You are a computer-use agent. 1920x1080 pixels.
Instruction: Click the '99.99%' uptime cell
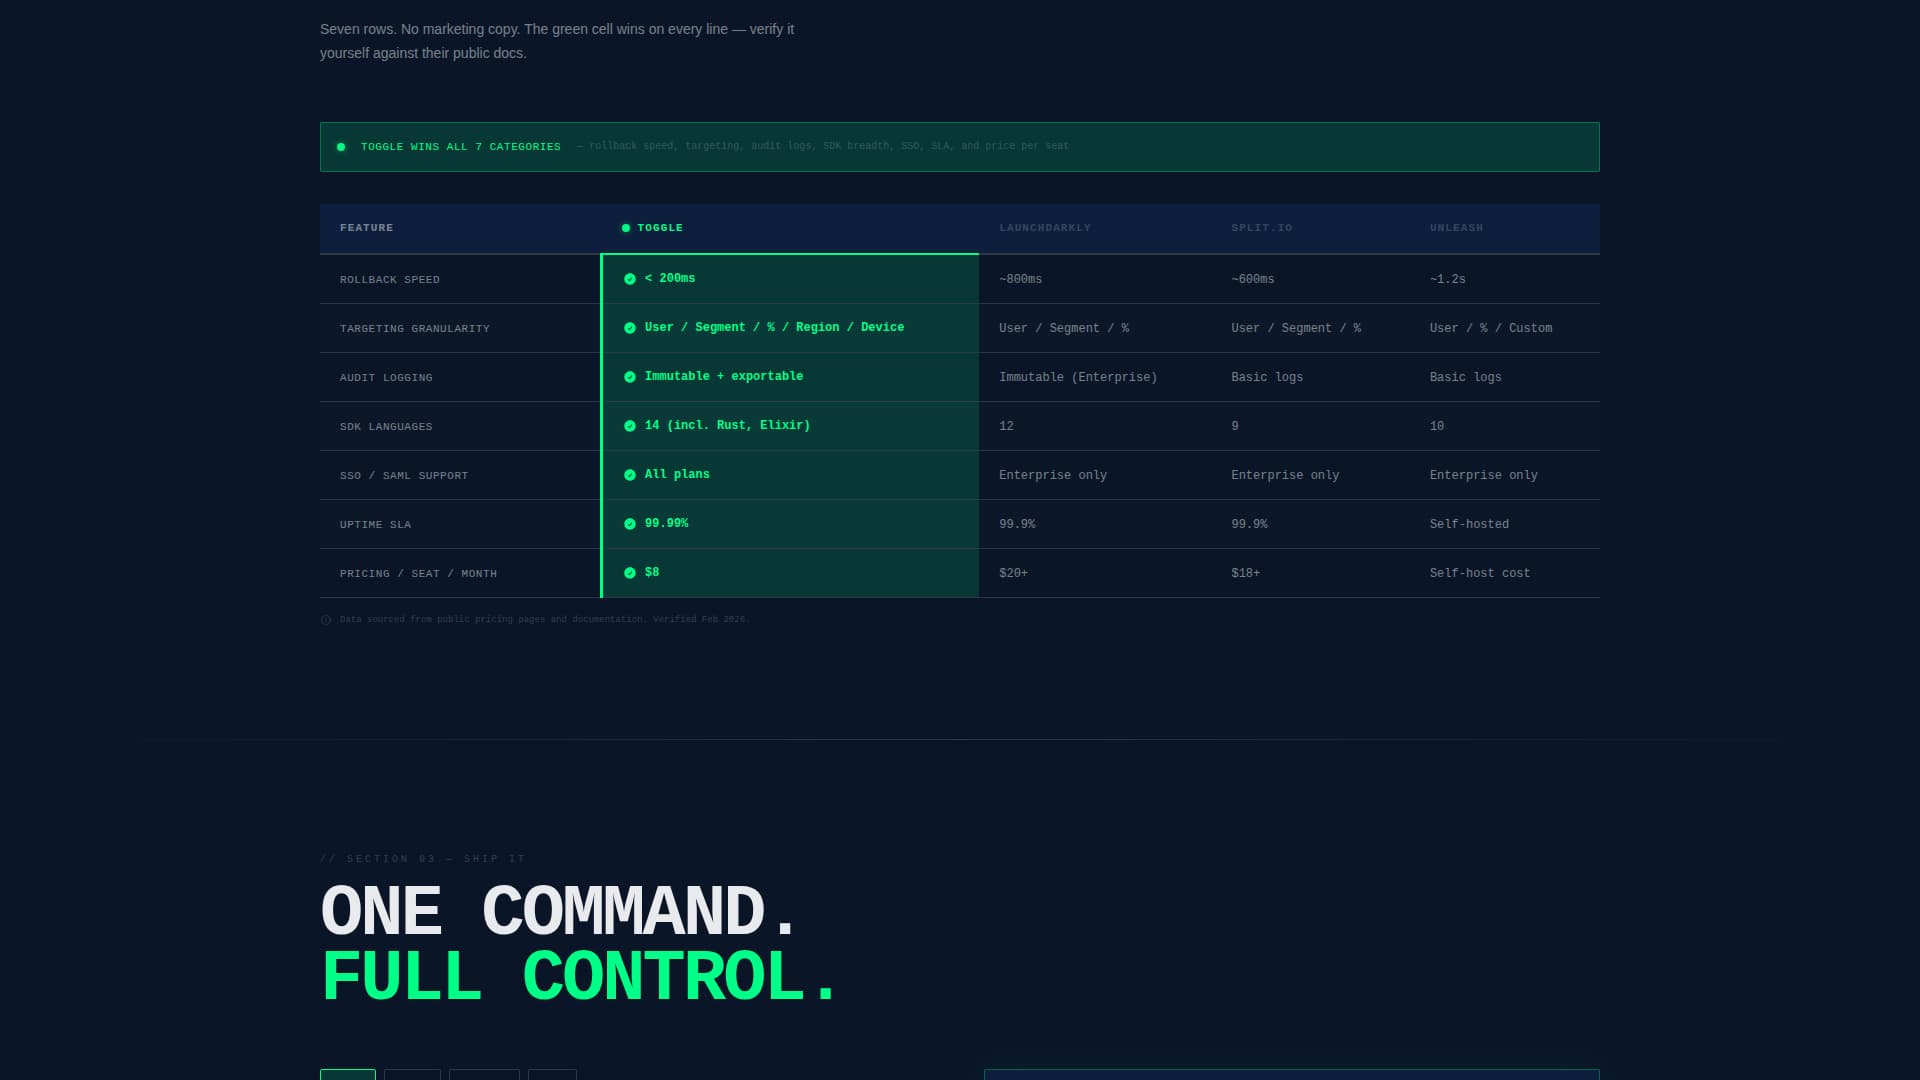[790, 524]
